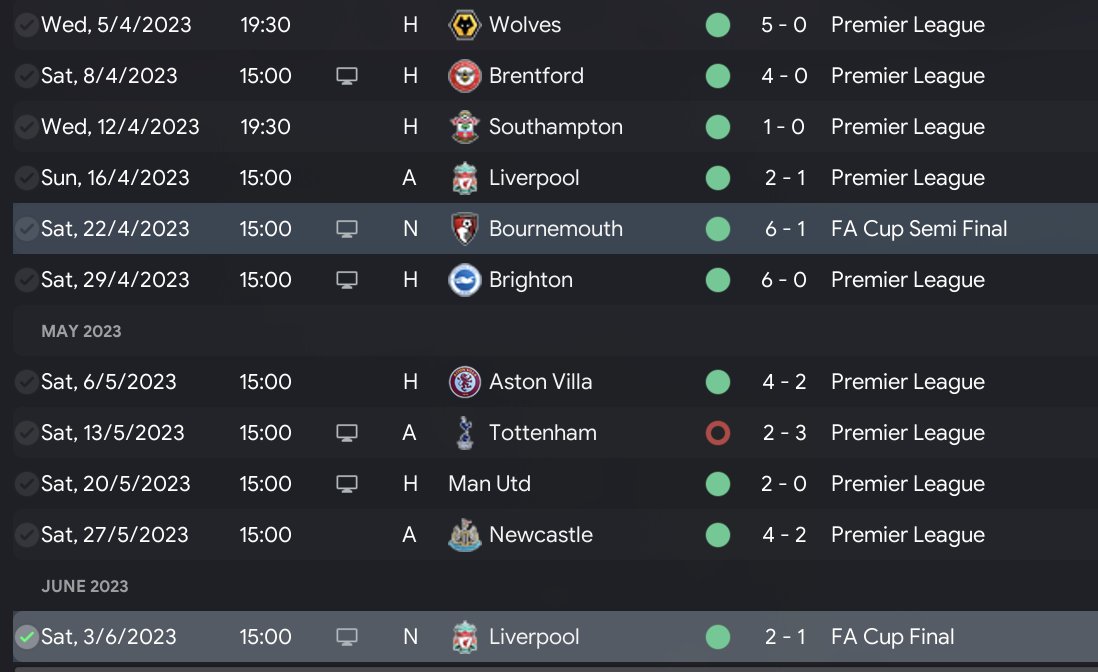Toggle the green checkmark on FA Cup Final

(27, 637)
